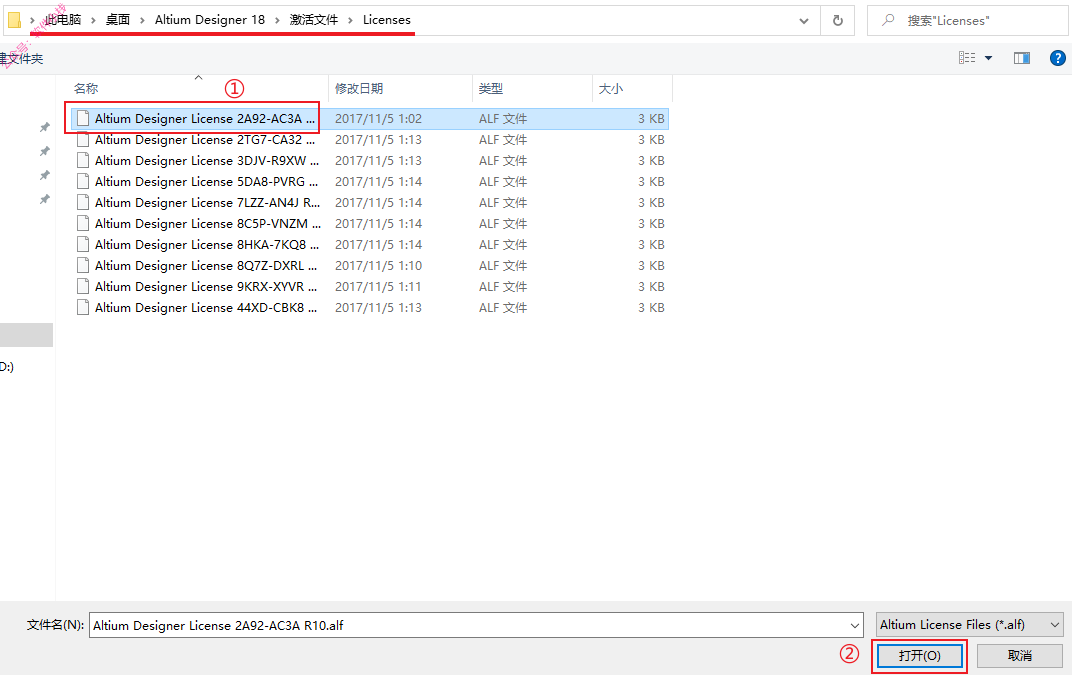Open the Altium License Files type filter
This screenshot has width=1072, height=675.
[969, 624]
